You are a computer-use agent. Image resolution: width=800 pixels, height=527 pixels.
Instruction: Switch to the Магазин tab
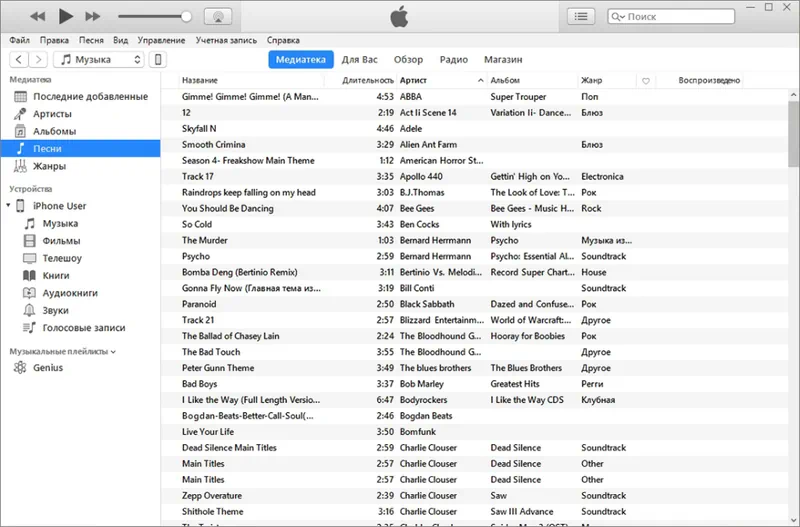503,60
